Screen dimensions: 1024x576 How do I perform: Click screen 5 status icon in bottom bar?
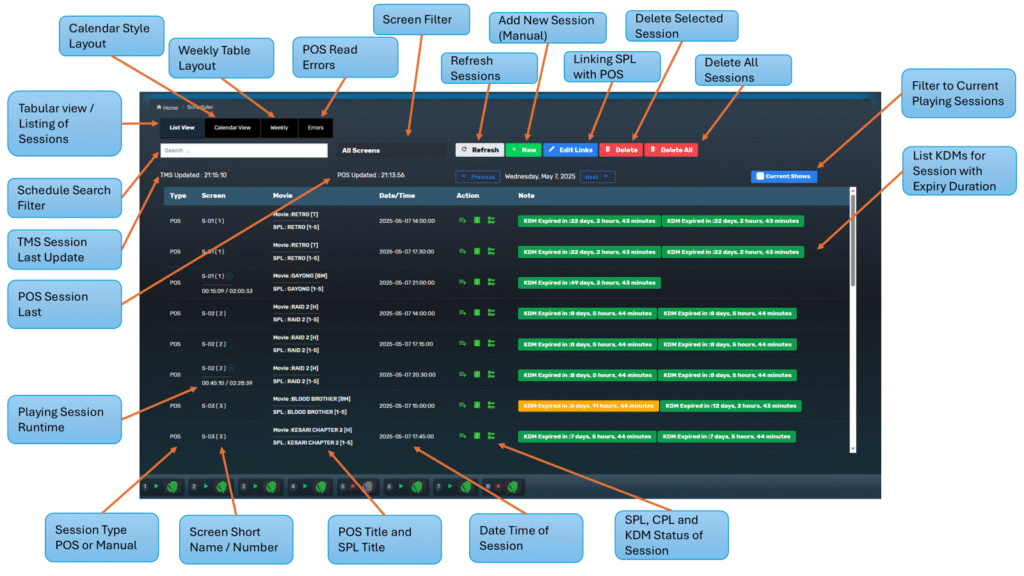(x=367, y=487)
